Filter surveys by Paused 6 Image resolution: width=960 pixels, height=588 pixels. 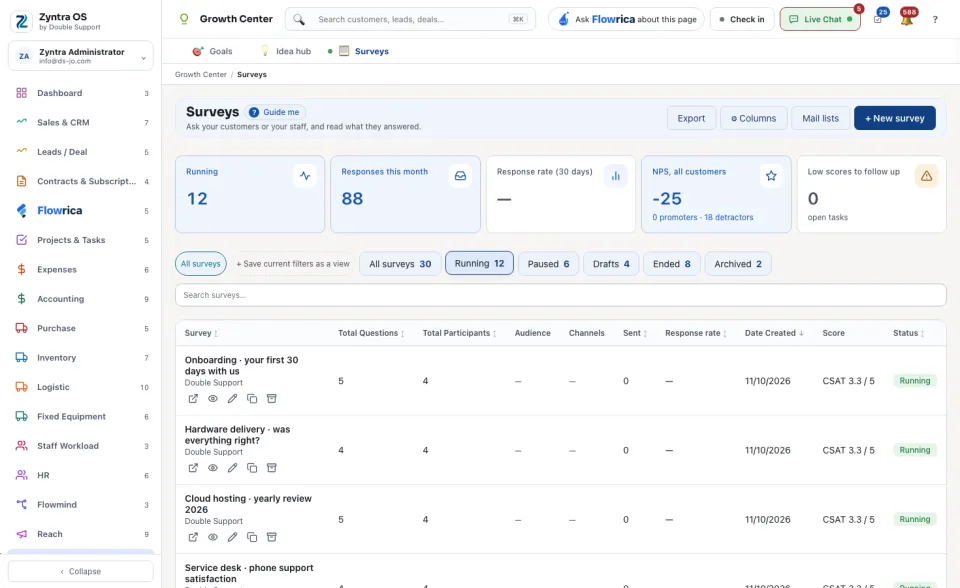click(x=549, y=264)
